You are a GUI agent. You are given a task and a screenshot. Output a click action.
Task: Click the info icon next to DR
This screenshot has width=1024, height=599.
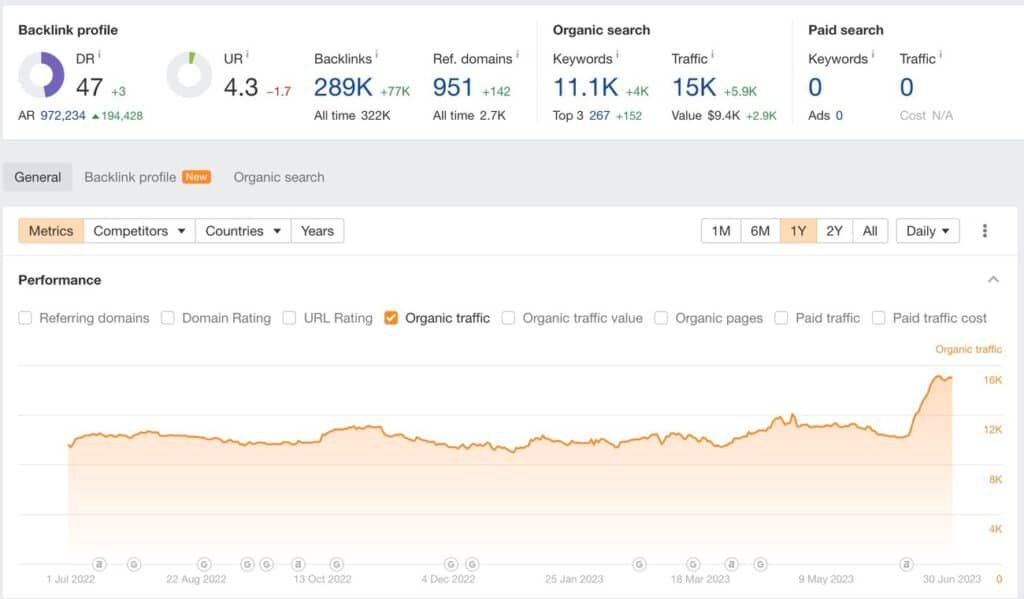[x=99, y=54]
